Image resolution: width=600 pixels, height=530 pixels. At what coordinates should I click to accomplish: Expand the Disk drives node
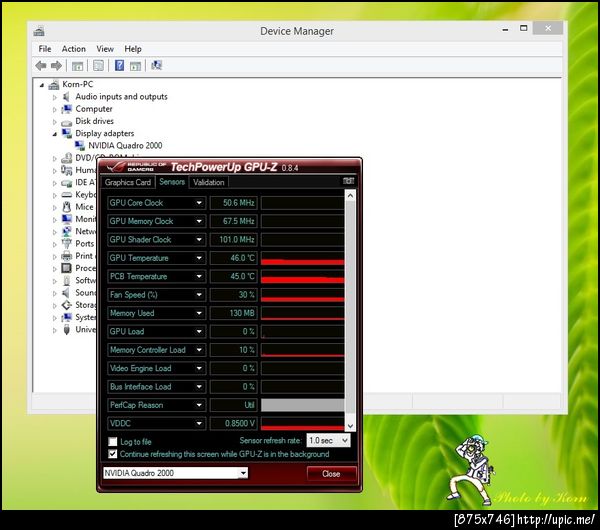tap(55, 122)
